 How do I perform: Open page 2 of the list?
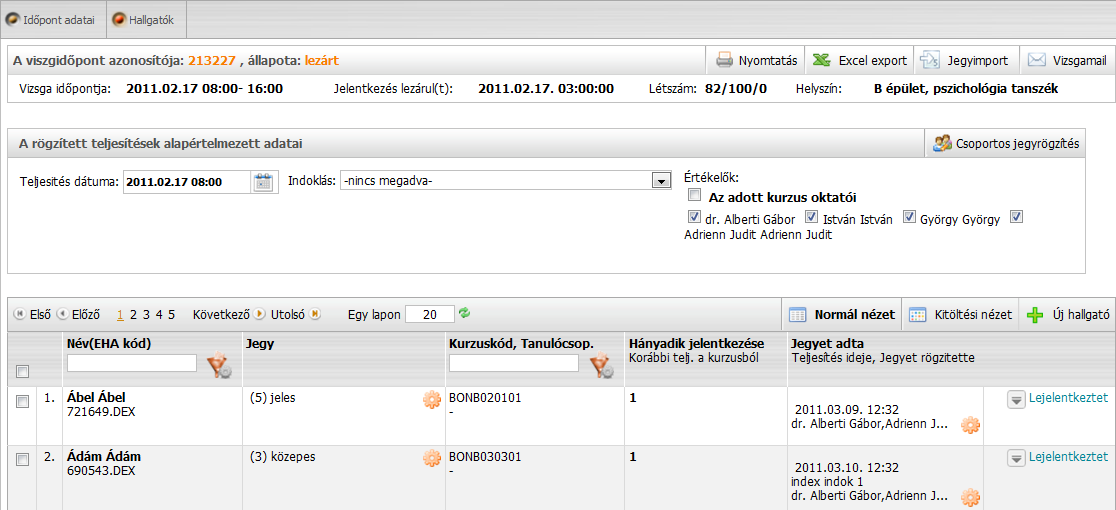coord(133,314)
